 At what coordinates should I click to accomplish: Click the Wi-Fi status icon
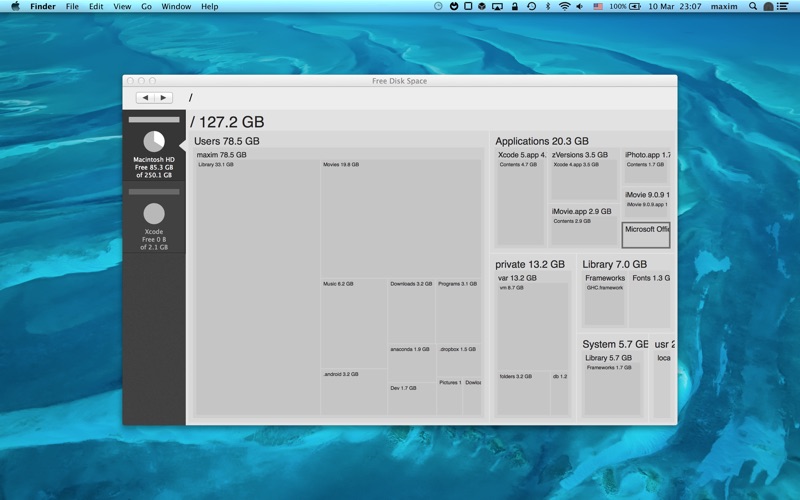click(x=564, y=6)
